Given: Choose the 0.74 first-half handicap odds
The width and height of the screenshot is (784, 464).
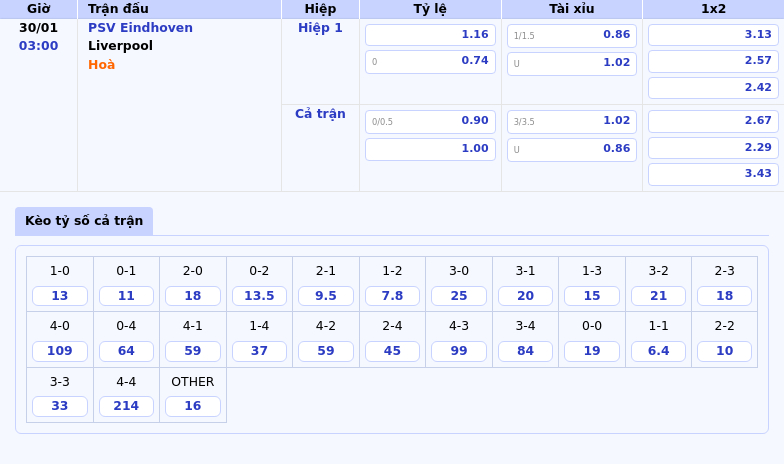Looking at the screenshot, I should (430, 61).
